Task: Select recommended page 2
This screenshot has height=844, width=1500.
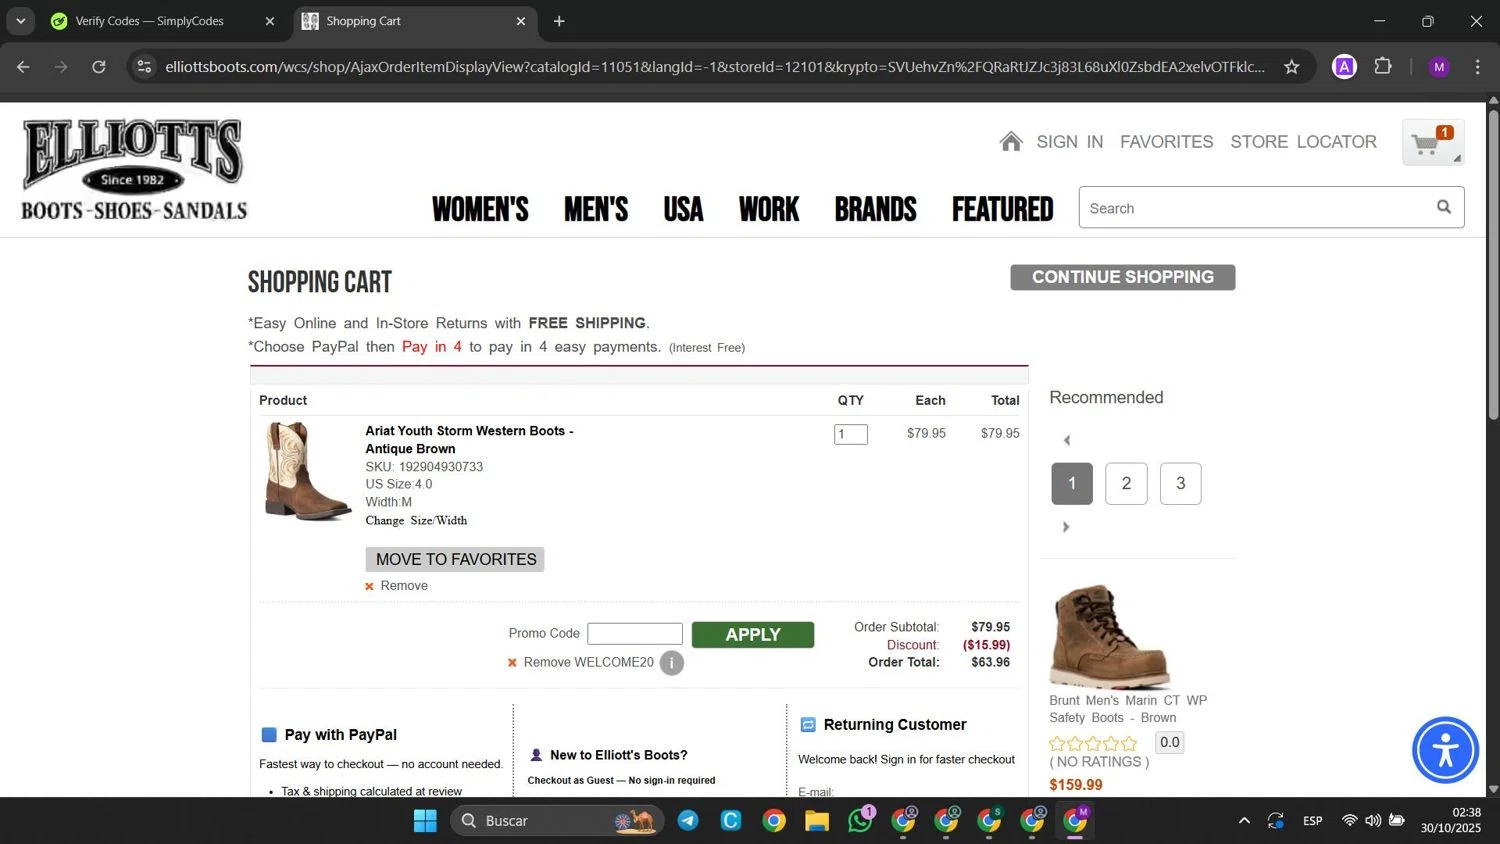Action: (1126, 484)
